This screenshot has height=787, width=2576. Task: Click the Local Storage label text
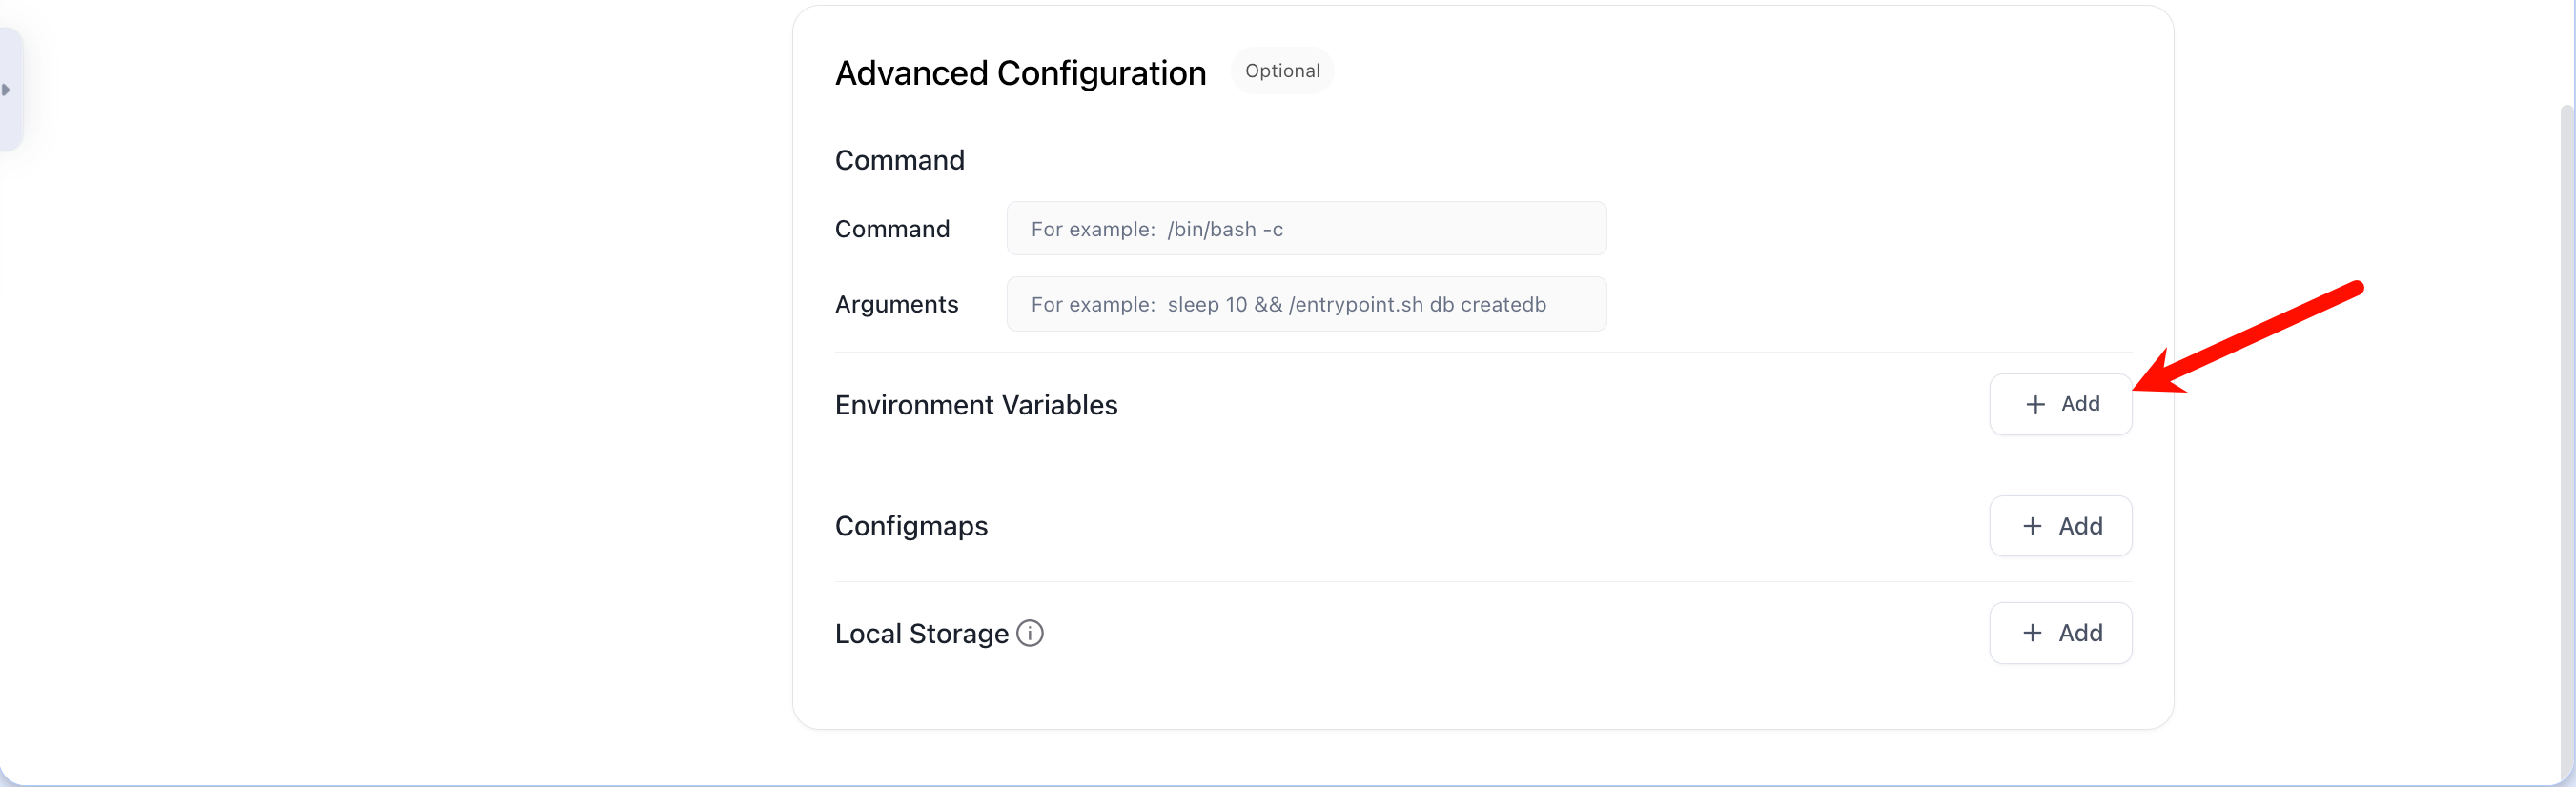tap(921, 634)
